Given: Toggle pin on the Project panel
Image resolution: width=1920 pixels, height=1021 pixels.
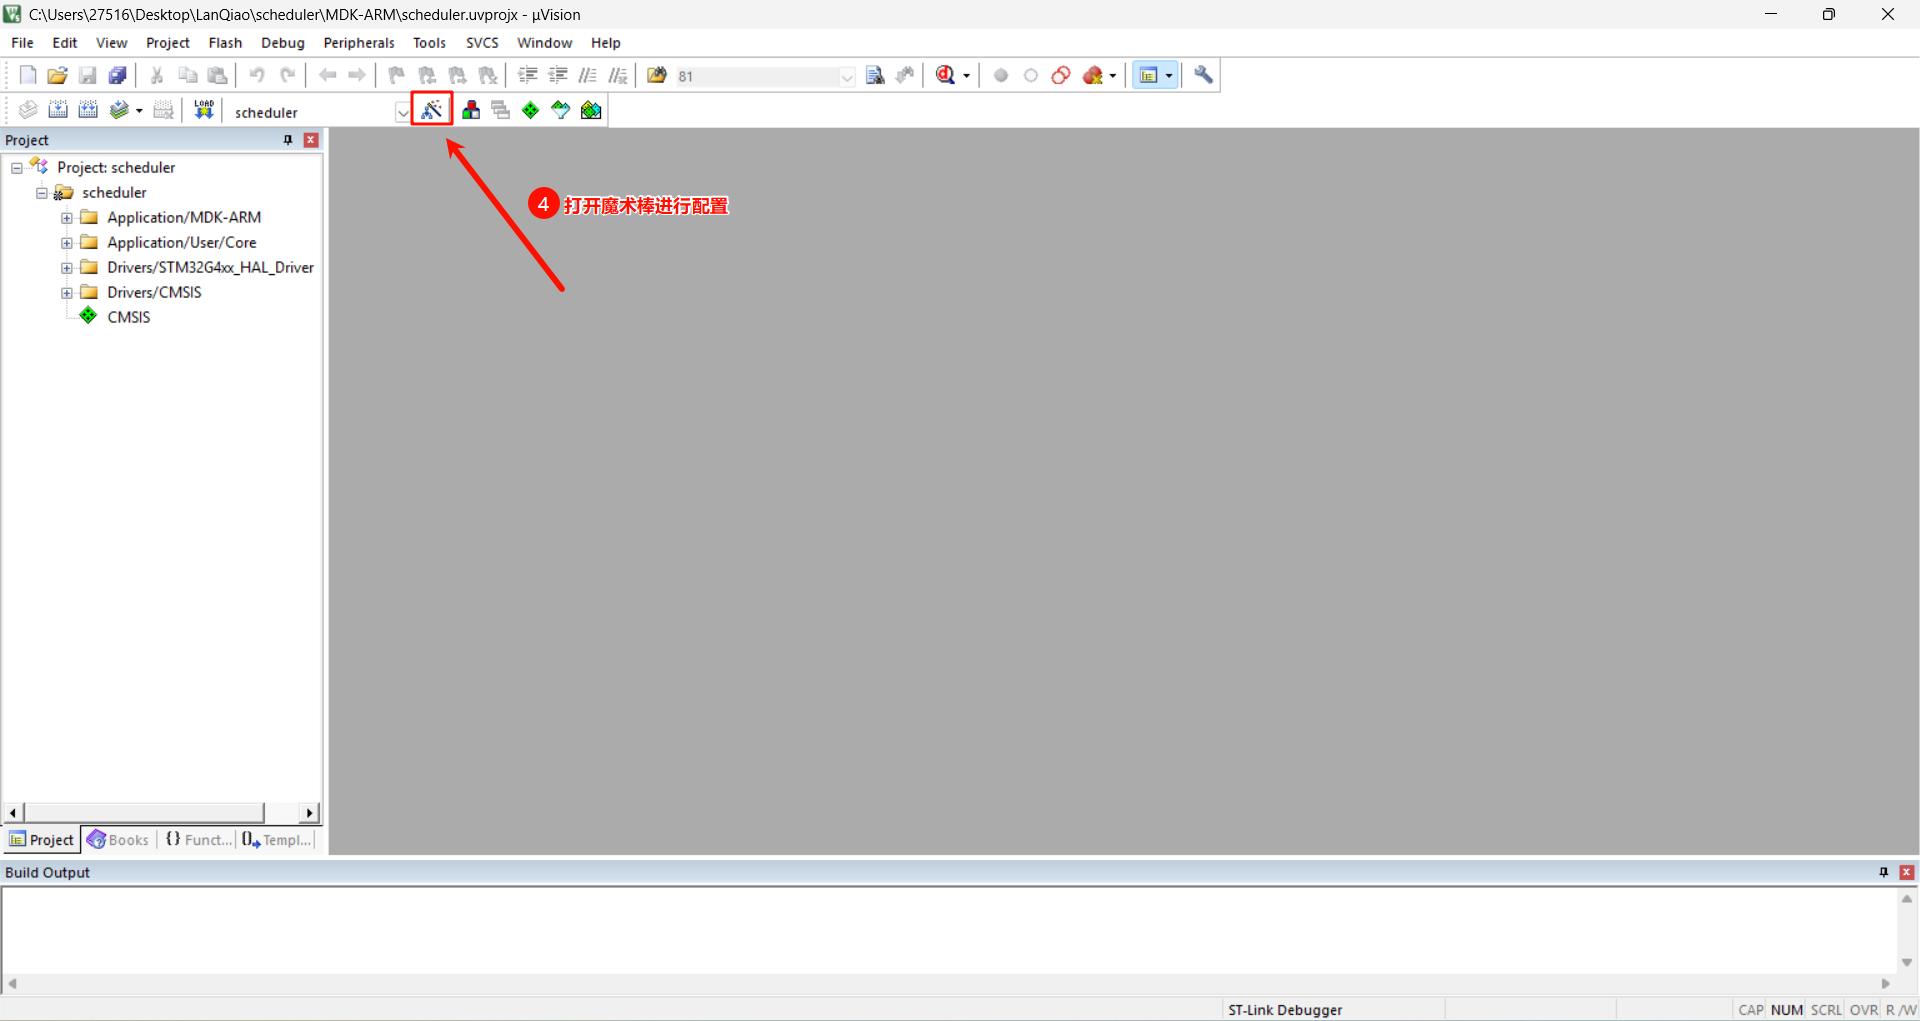Looking at the screenshot, I should (288, 140).
